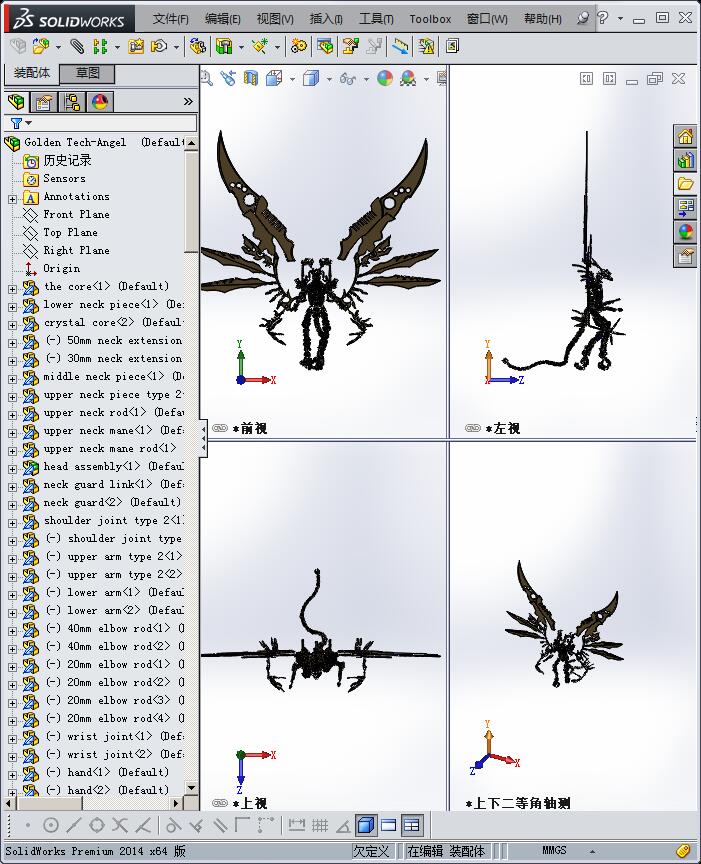
Task: Click the Previous View icon
Action: coord(228,78)
